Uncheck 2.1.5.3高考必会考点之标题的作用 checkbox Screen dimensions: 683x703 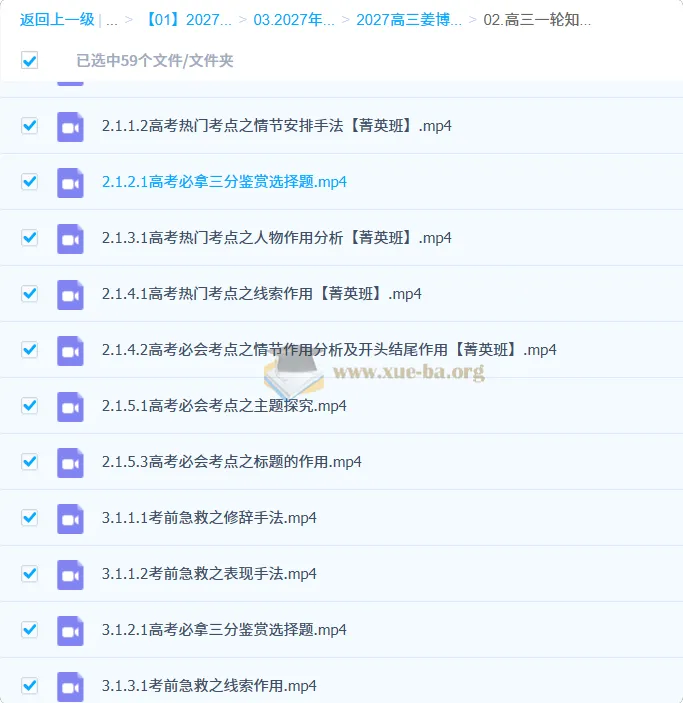point(30,462)
